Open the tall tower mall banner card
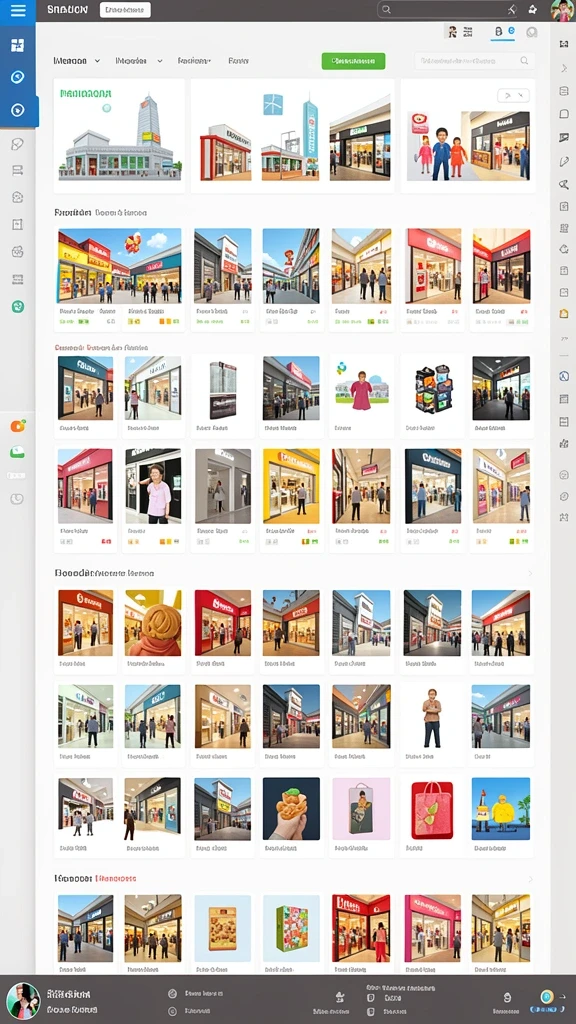This screenshot has height=1024, width=576. (x=119, y=136)
